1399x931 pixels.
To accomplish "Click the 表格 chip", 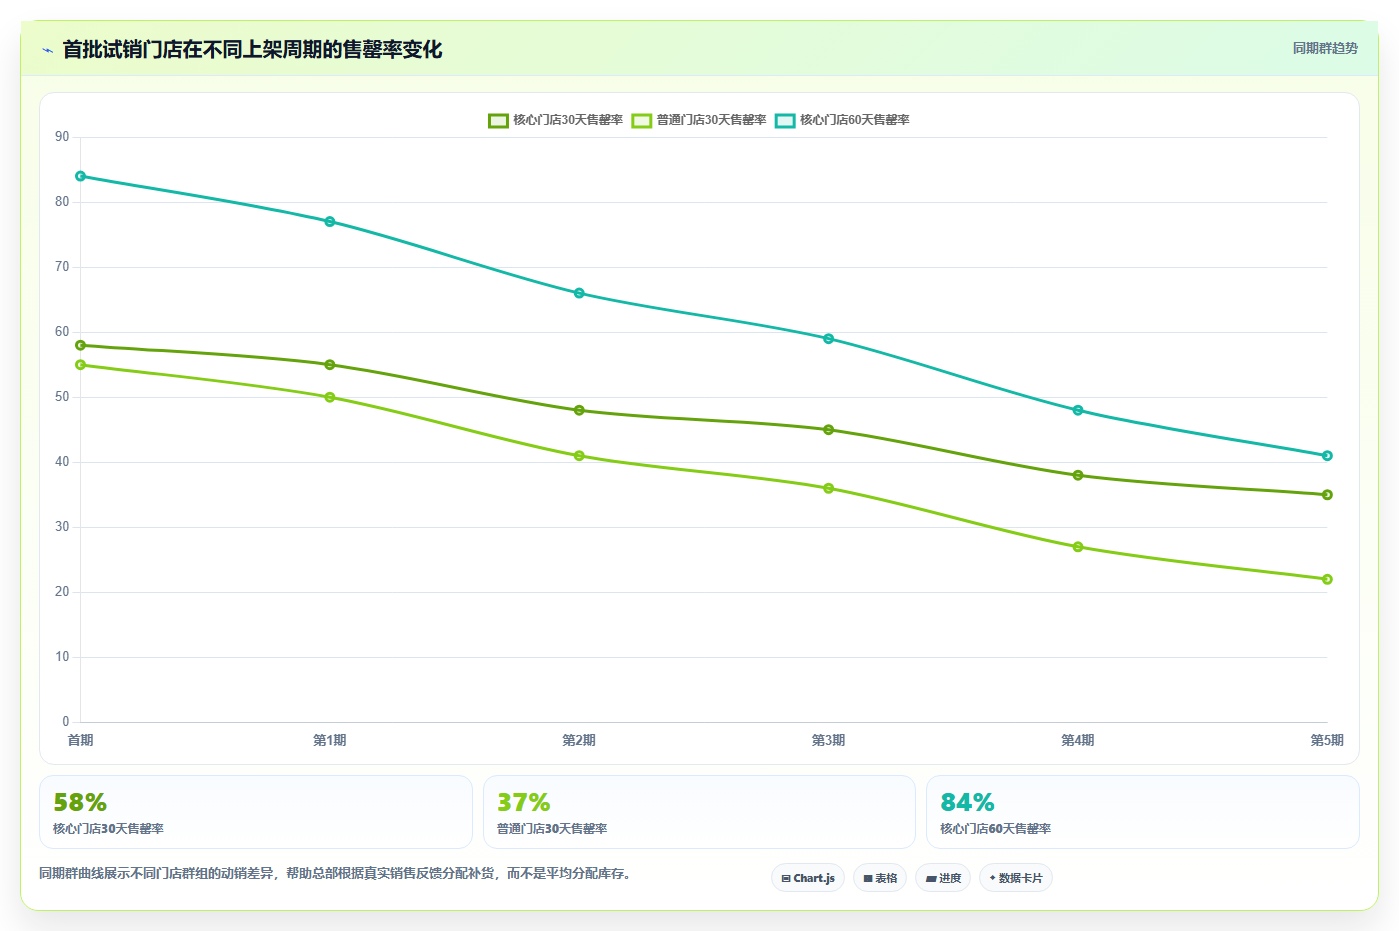I will (x=880, y=878).
